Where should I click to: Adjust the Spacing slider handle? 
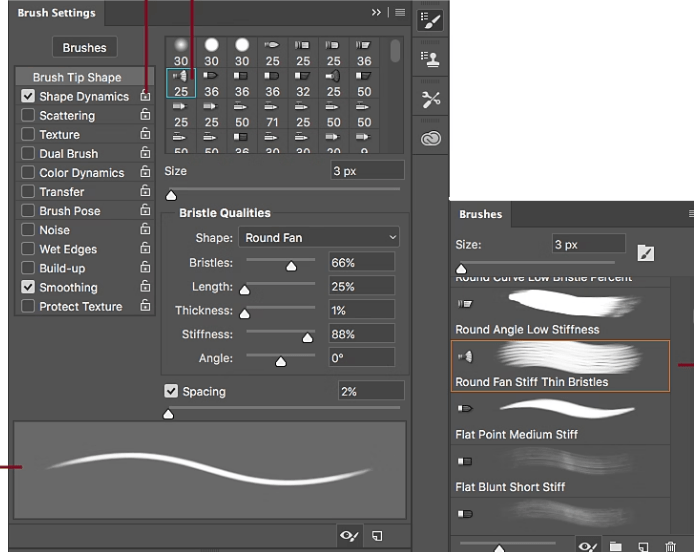coord(168,414)
